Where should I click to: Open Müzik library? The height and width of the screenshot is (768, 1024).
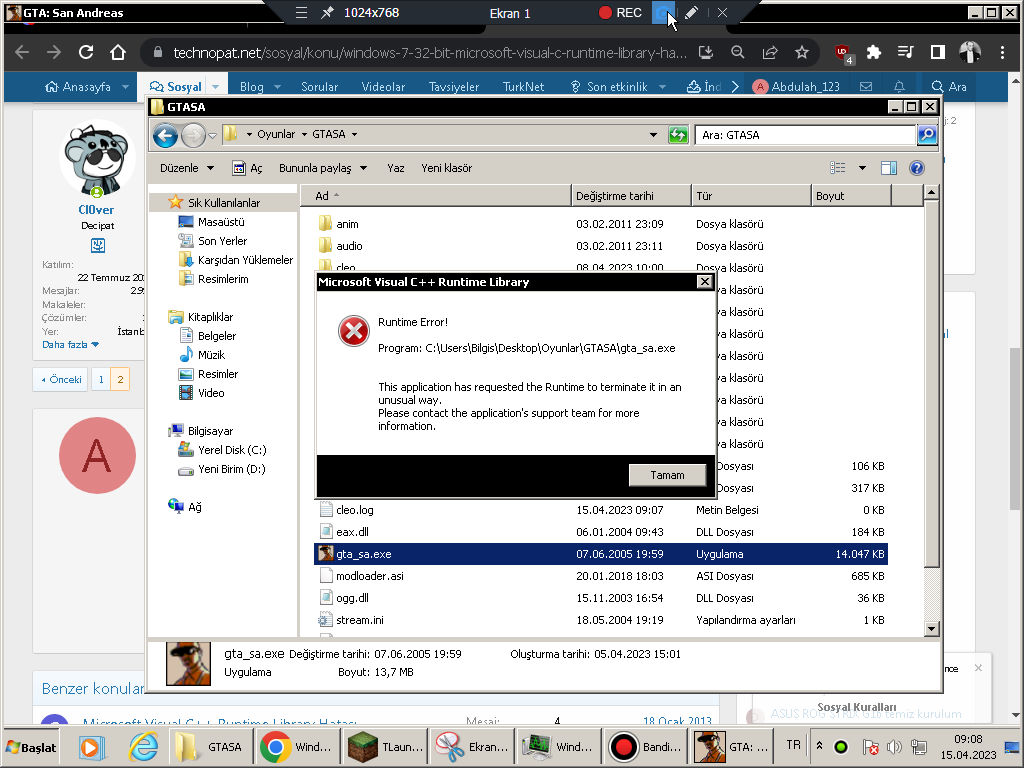point(211,355)
